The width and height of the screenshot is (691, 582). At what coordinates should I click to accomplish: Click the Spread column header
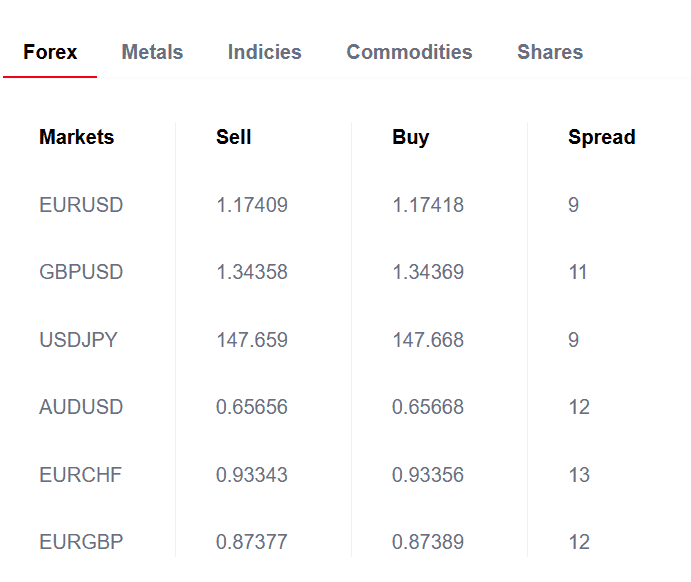point(601,137)
